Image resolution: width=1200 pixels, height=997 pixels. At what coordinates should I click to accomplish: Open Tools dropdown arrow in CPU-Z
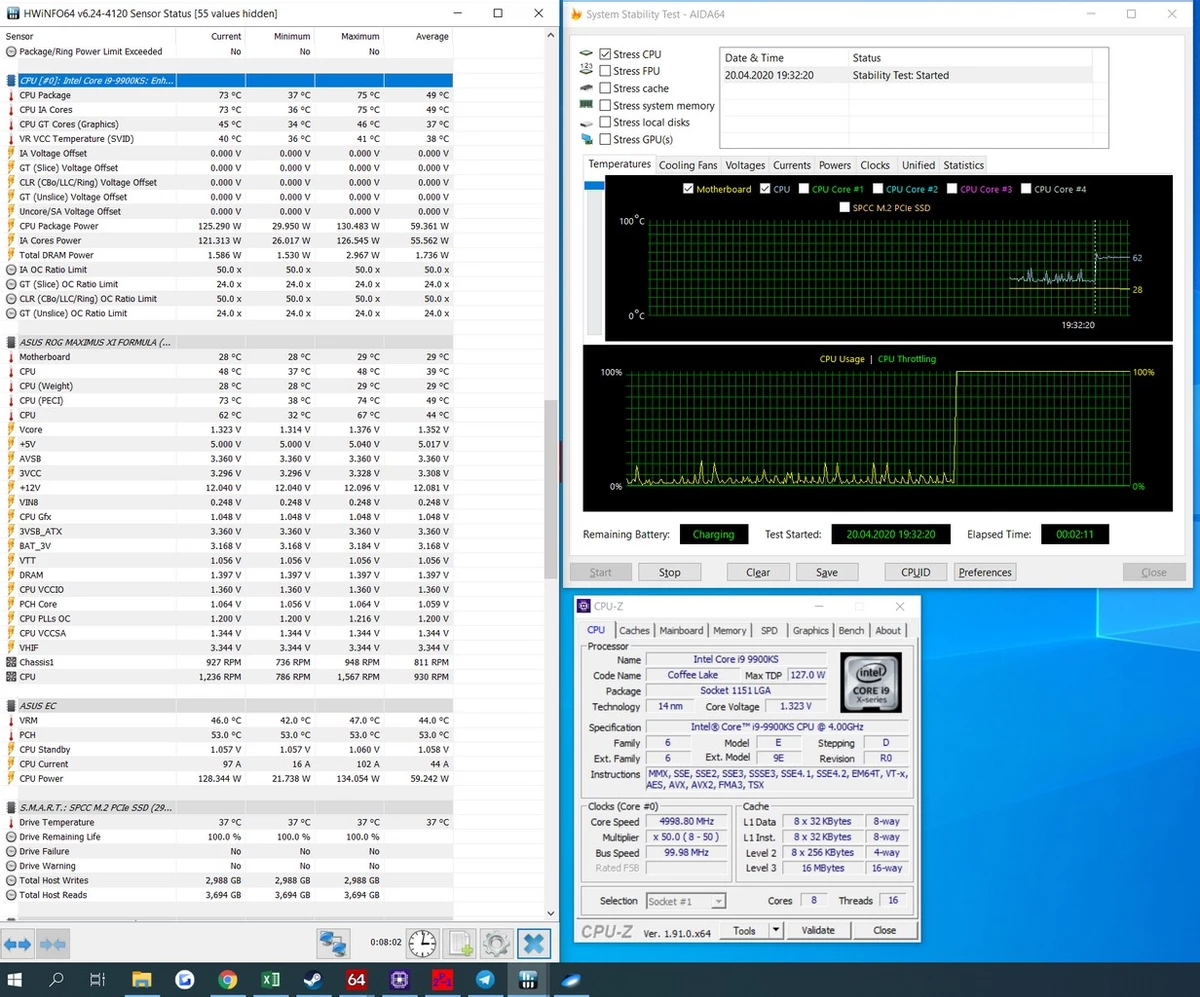[x=775, y=930]
